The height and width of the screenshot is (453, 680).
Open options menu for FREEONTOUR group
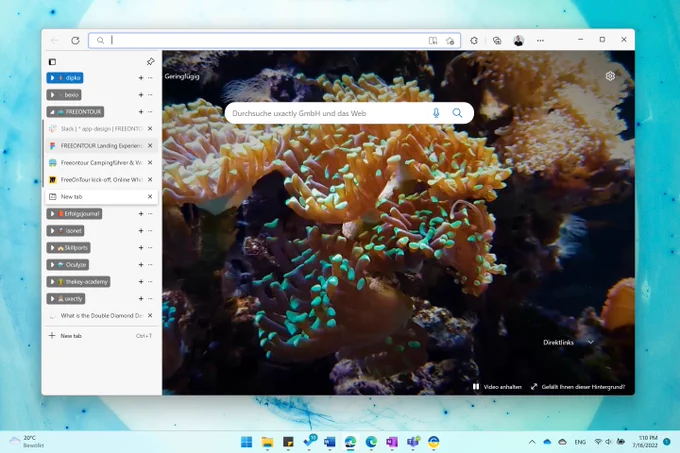pos(150,112)
